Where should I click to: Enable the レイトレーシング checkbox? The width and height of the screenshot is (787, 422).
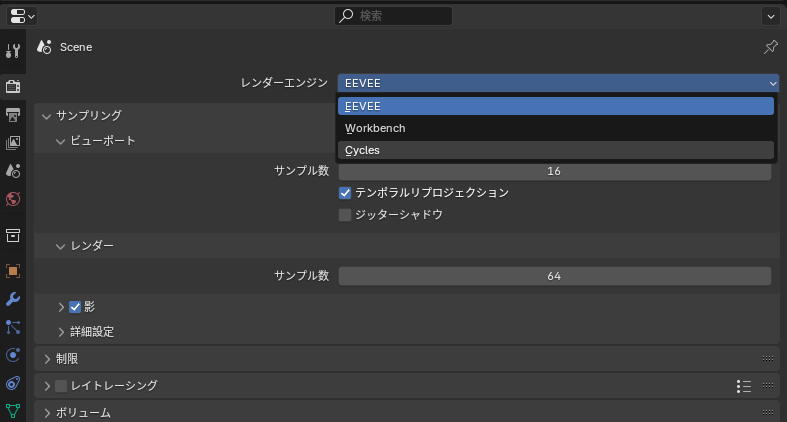coord(61,386)
